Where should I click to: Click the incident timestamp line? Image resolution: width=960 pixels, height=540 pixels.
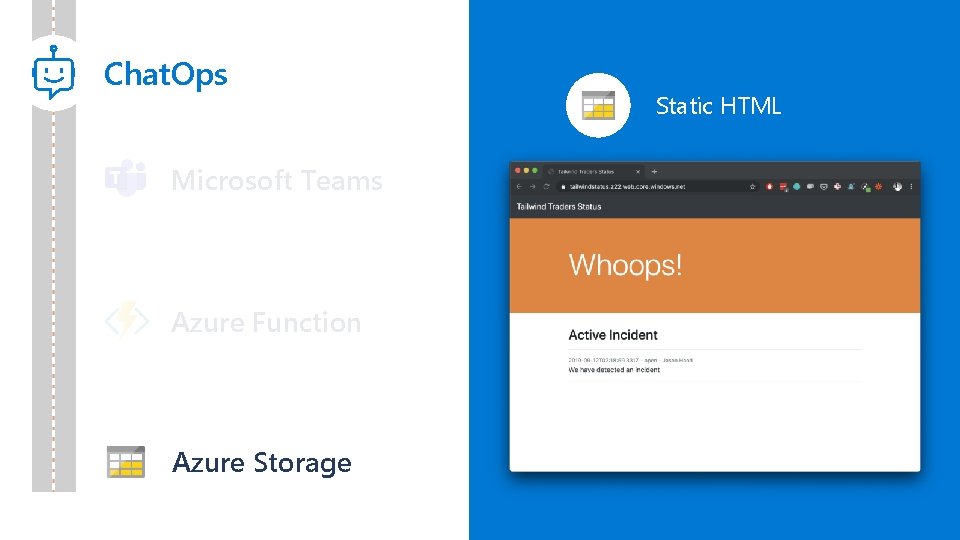pos(631,361)
